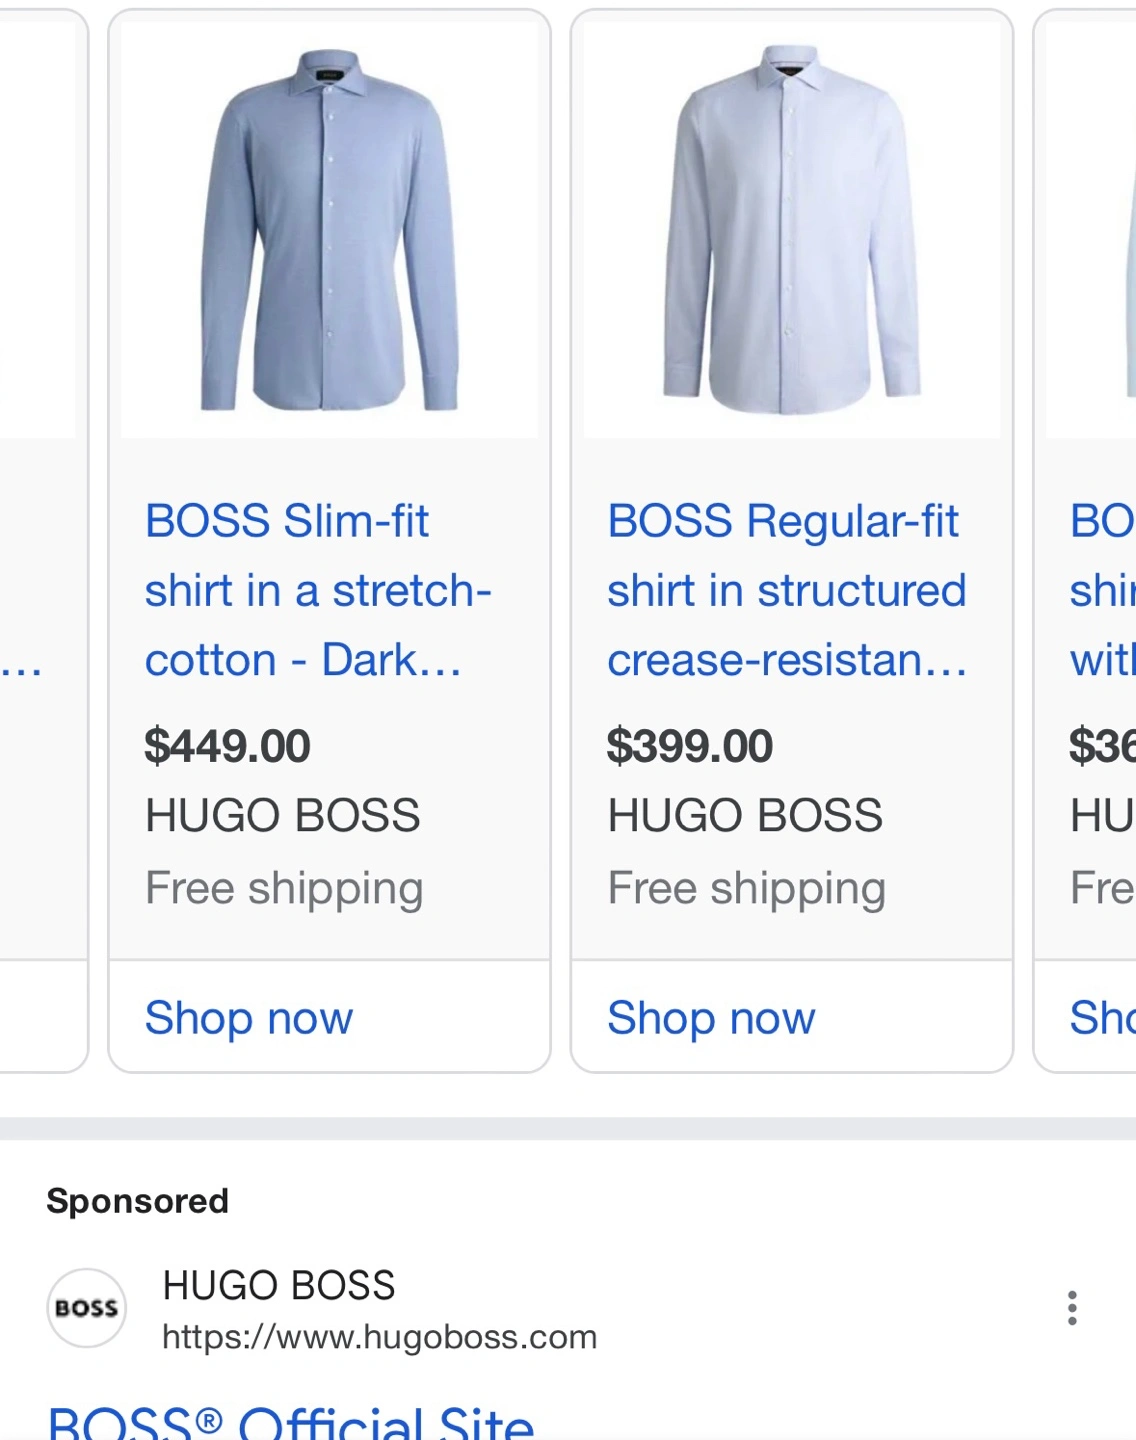Click the https://www.hugoboss.com URL
The width and height of the screenshot is (1136, 1440).
click(x=380, y=1337)
